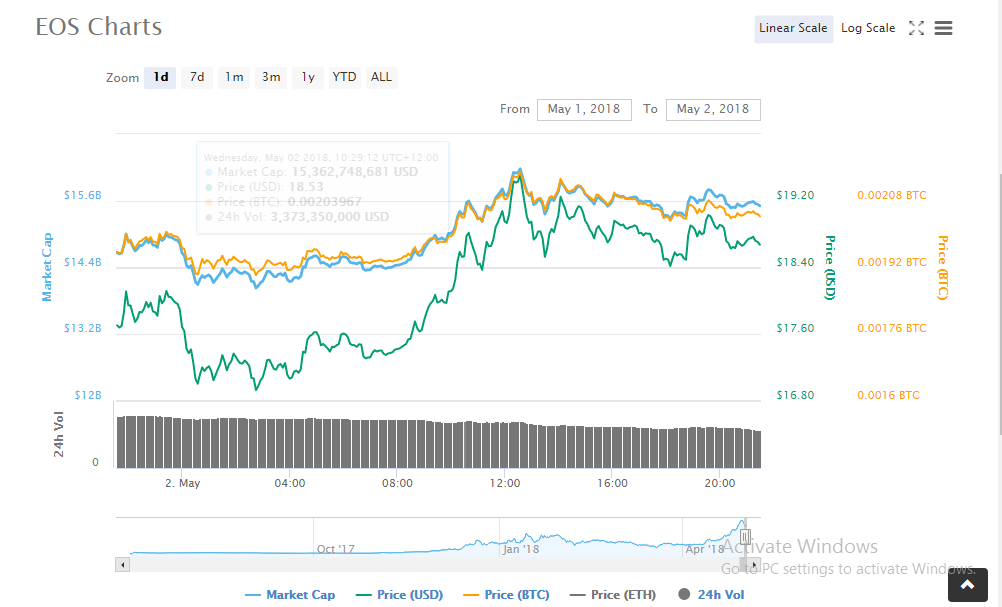Set zoom range to YTD
This screenshot has width=1002, height=607.
point(344,77)
